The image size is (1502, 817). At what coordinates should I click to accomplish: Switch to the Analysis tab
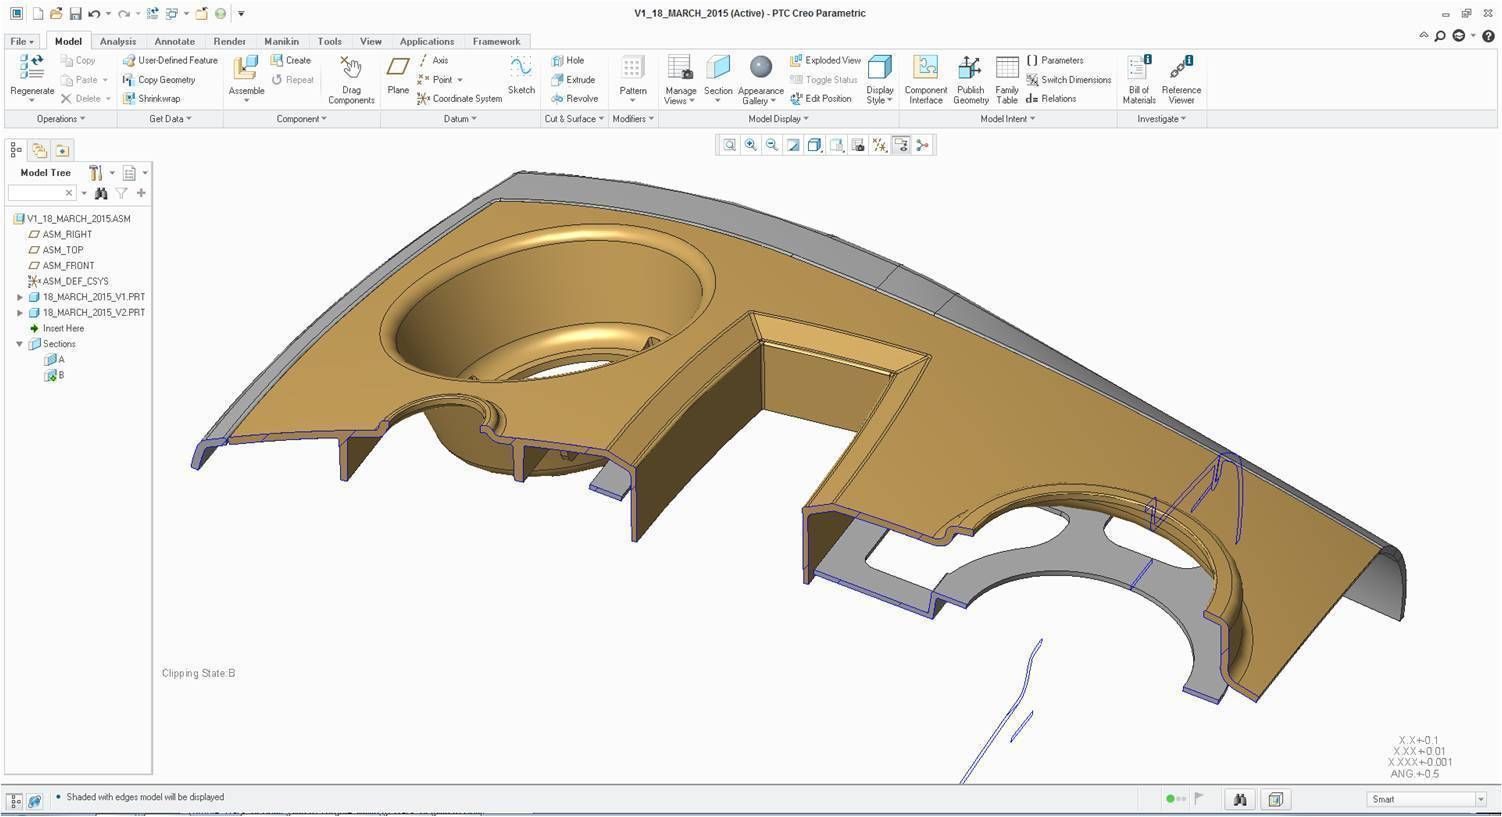pos(118,41)
